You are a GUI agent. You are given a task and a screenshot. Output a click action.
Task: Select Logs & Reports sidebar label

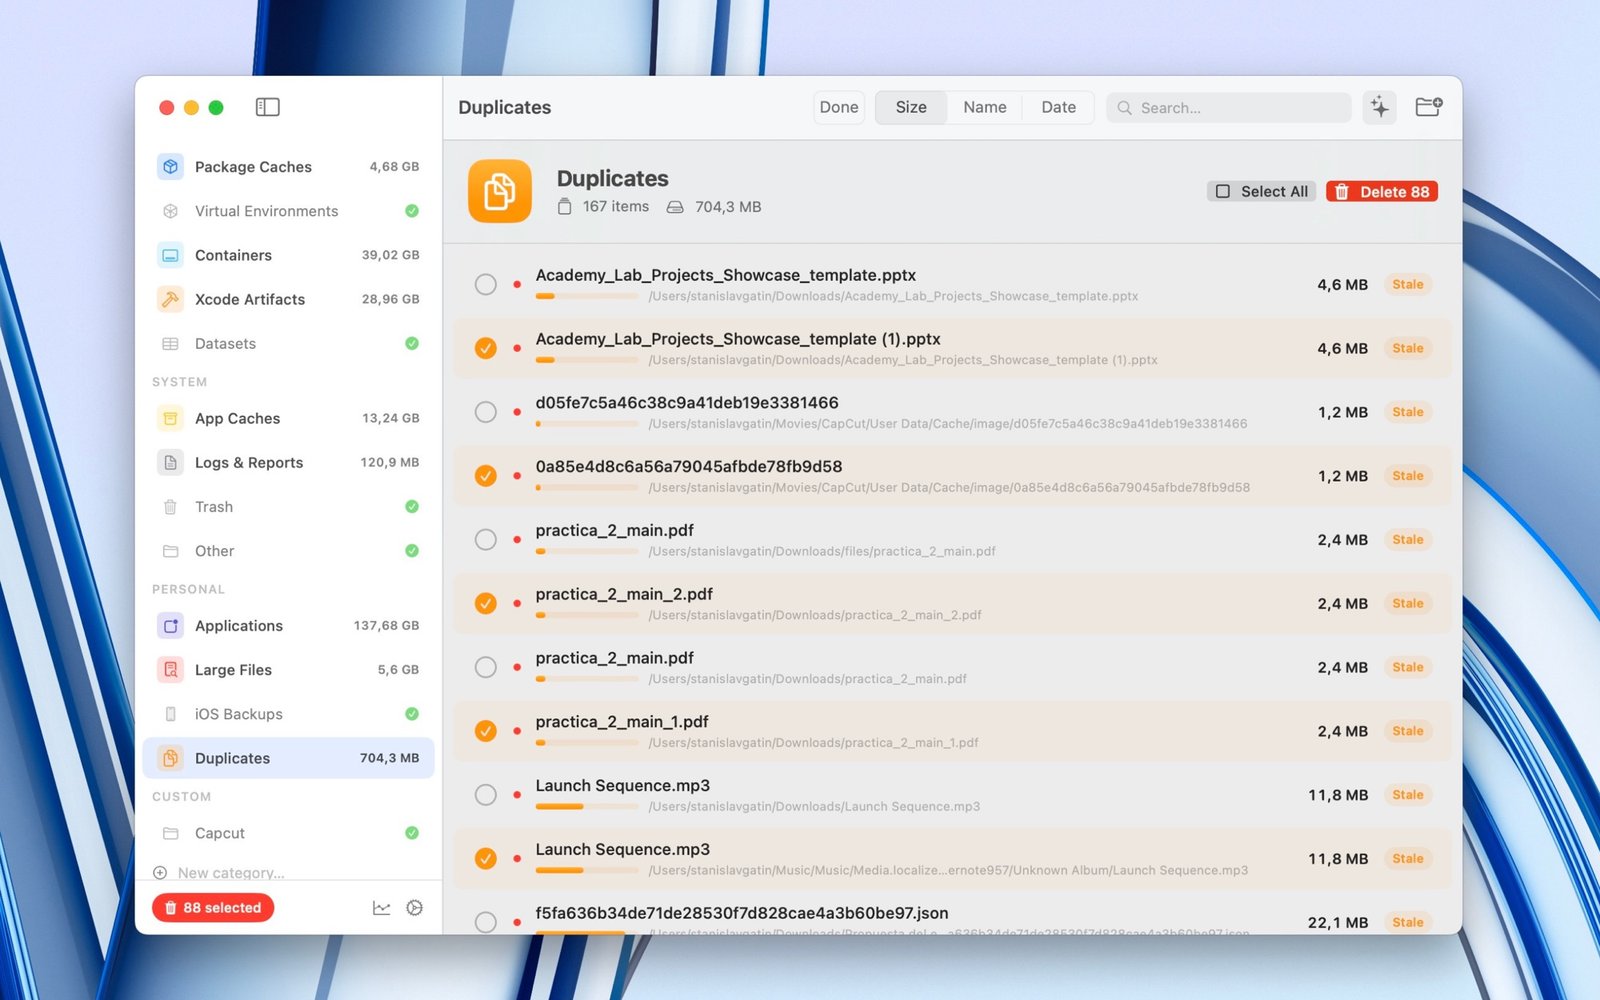tap(249, 462)
